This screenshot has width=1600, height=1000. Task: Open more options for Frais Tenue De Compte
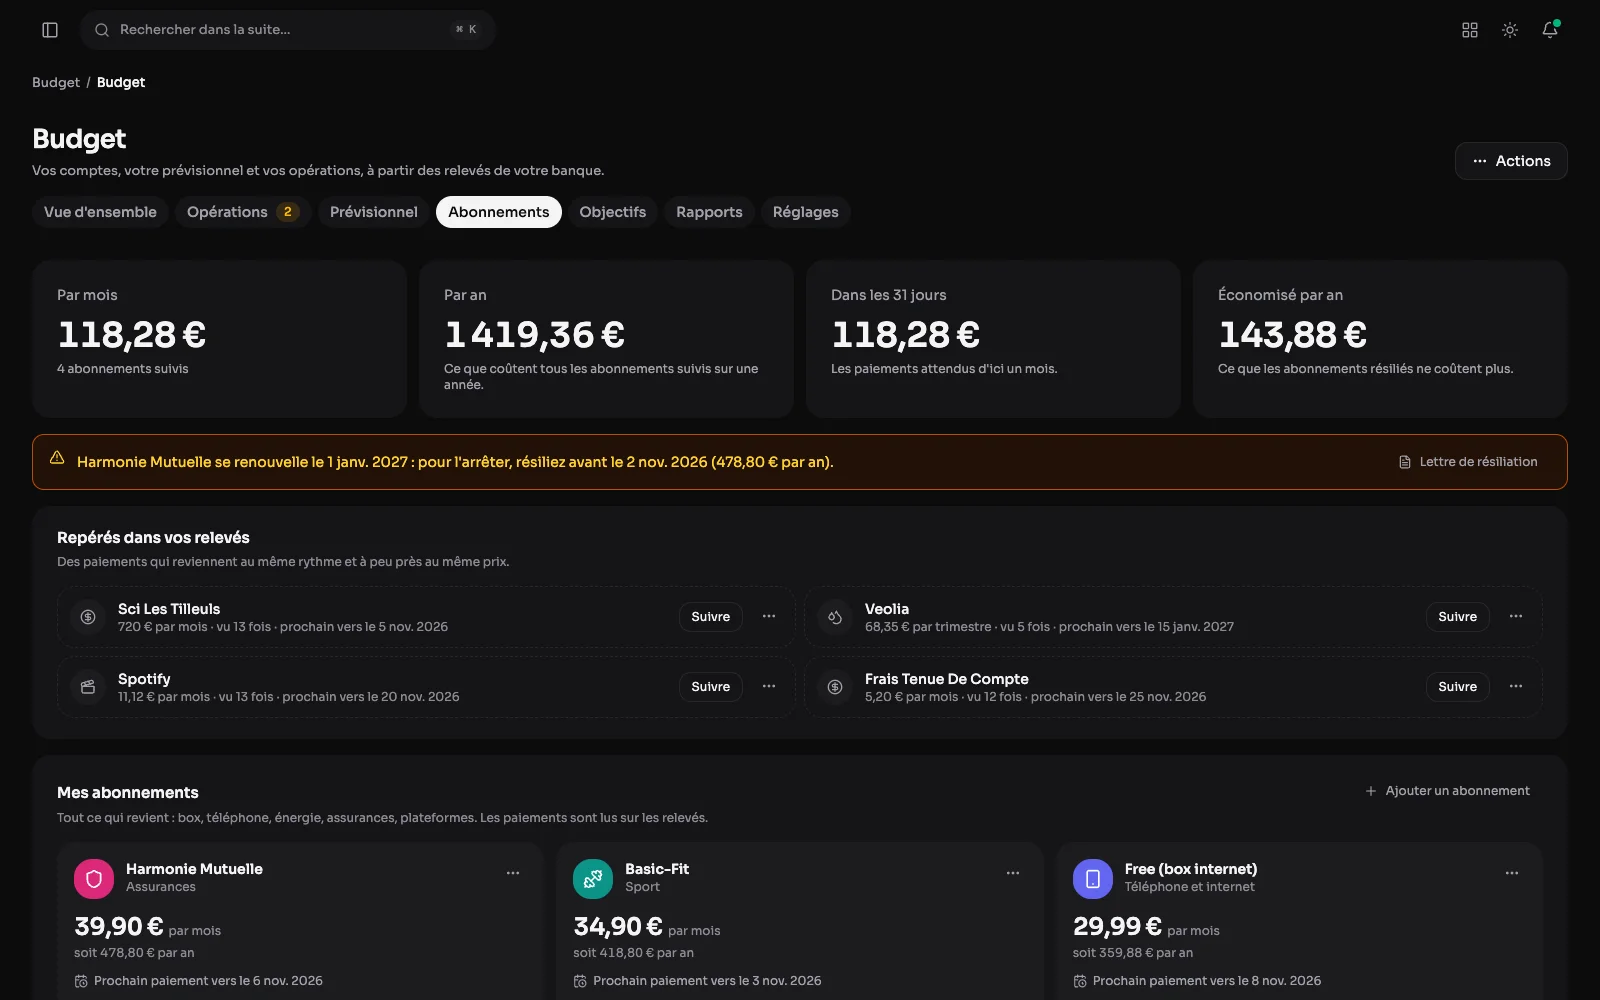[1516, 686]
